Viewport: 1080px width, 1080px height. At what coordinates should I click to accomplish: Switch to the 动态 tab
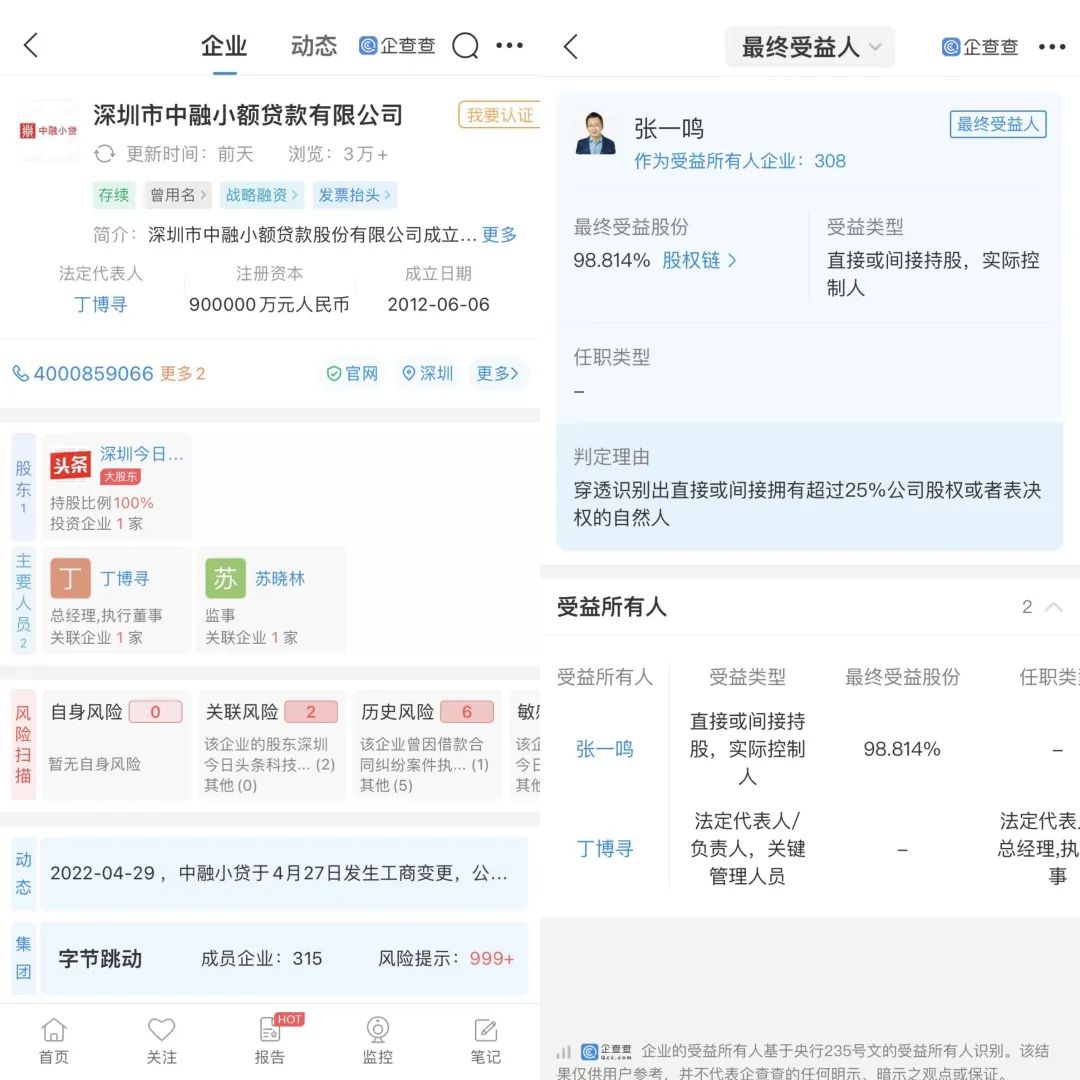(314, 46)
